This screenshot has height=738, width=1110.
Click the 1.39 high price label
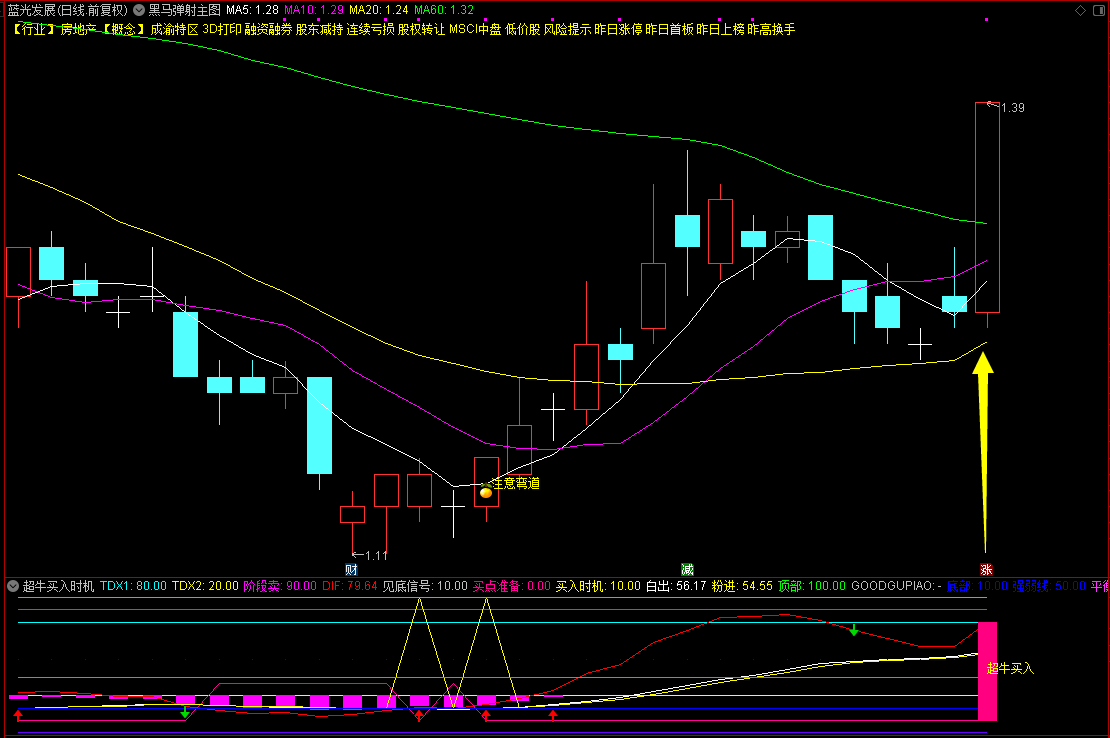(1012, 108)
